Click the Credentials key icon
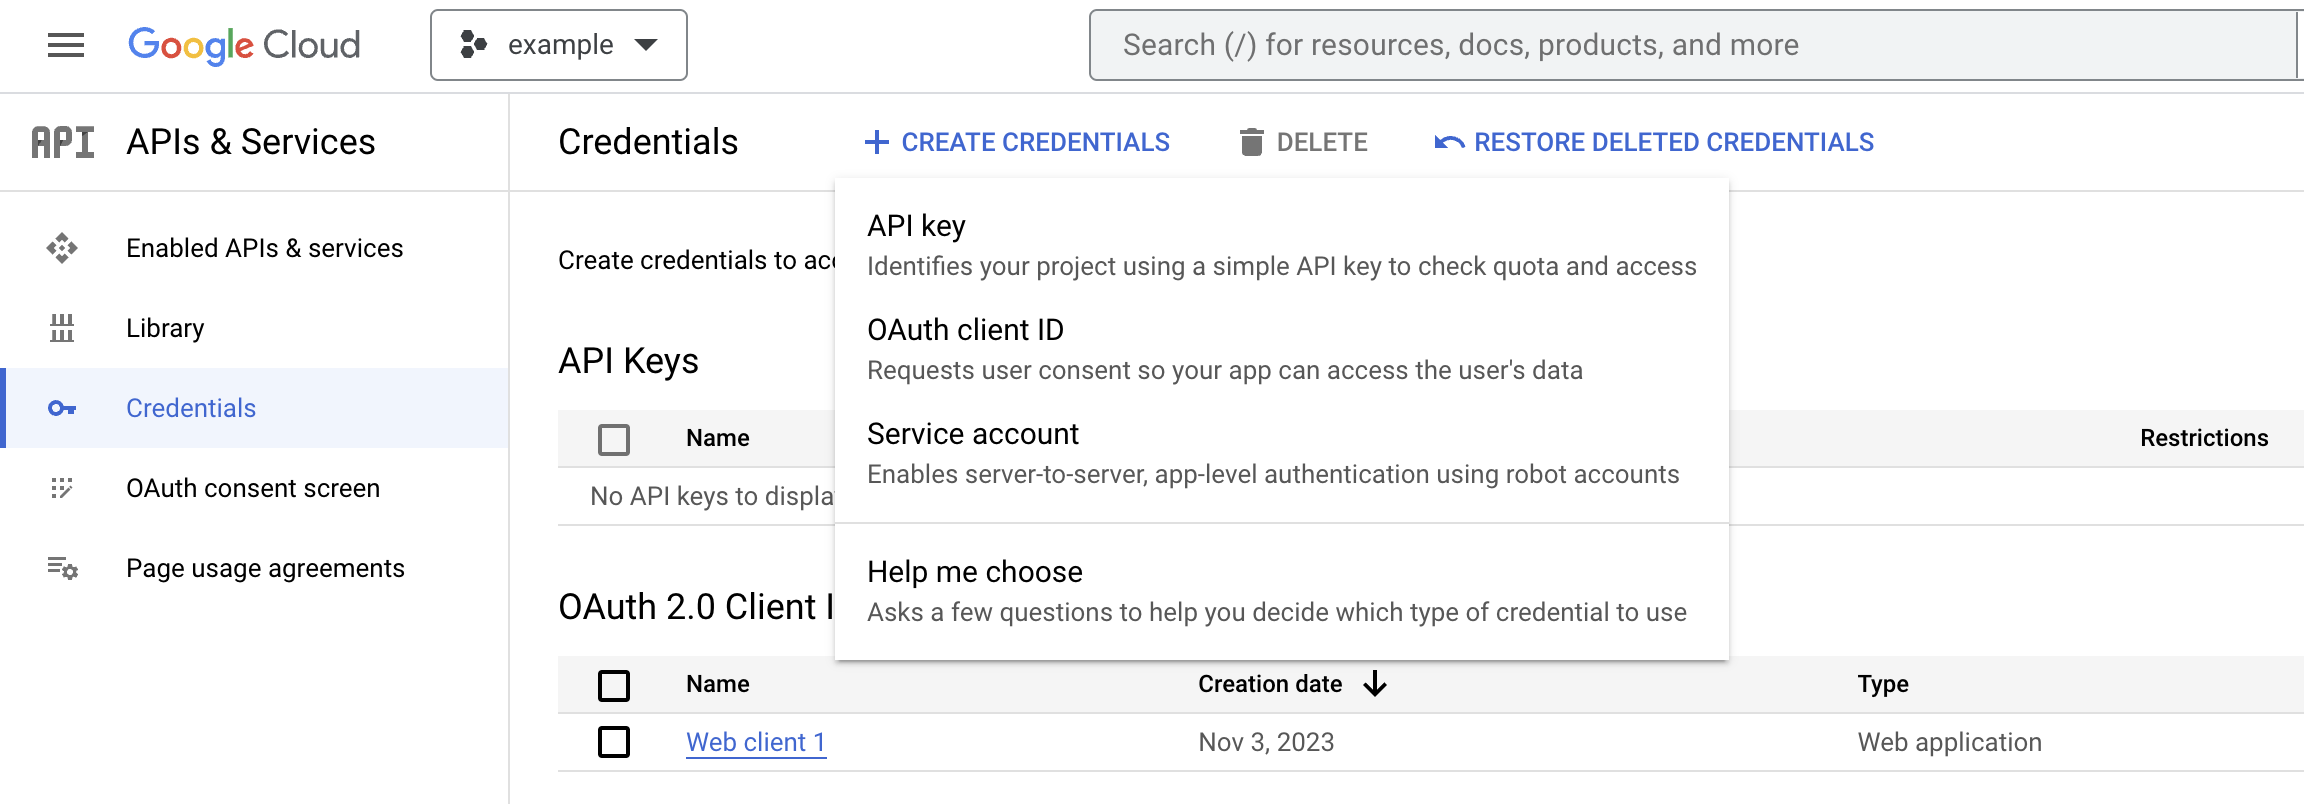Screen dimensions: 2304x804 62,408
